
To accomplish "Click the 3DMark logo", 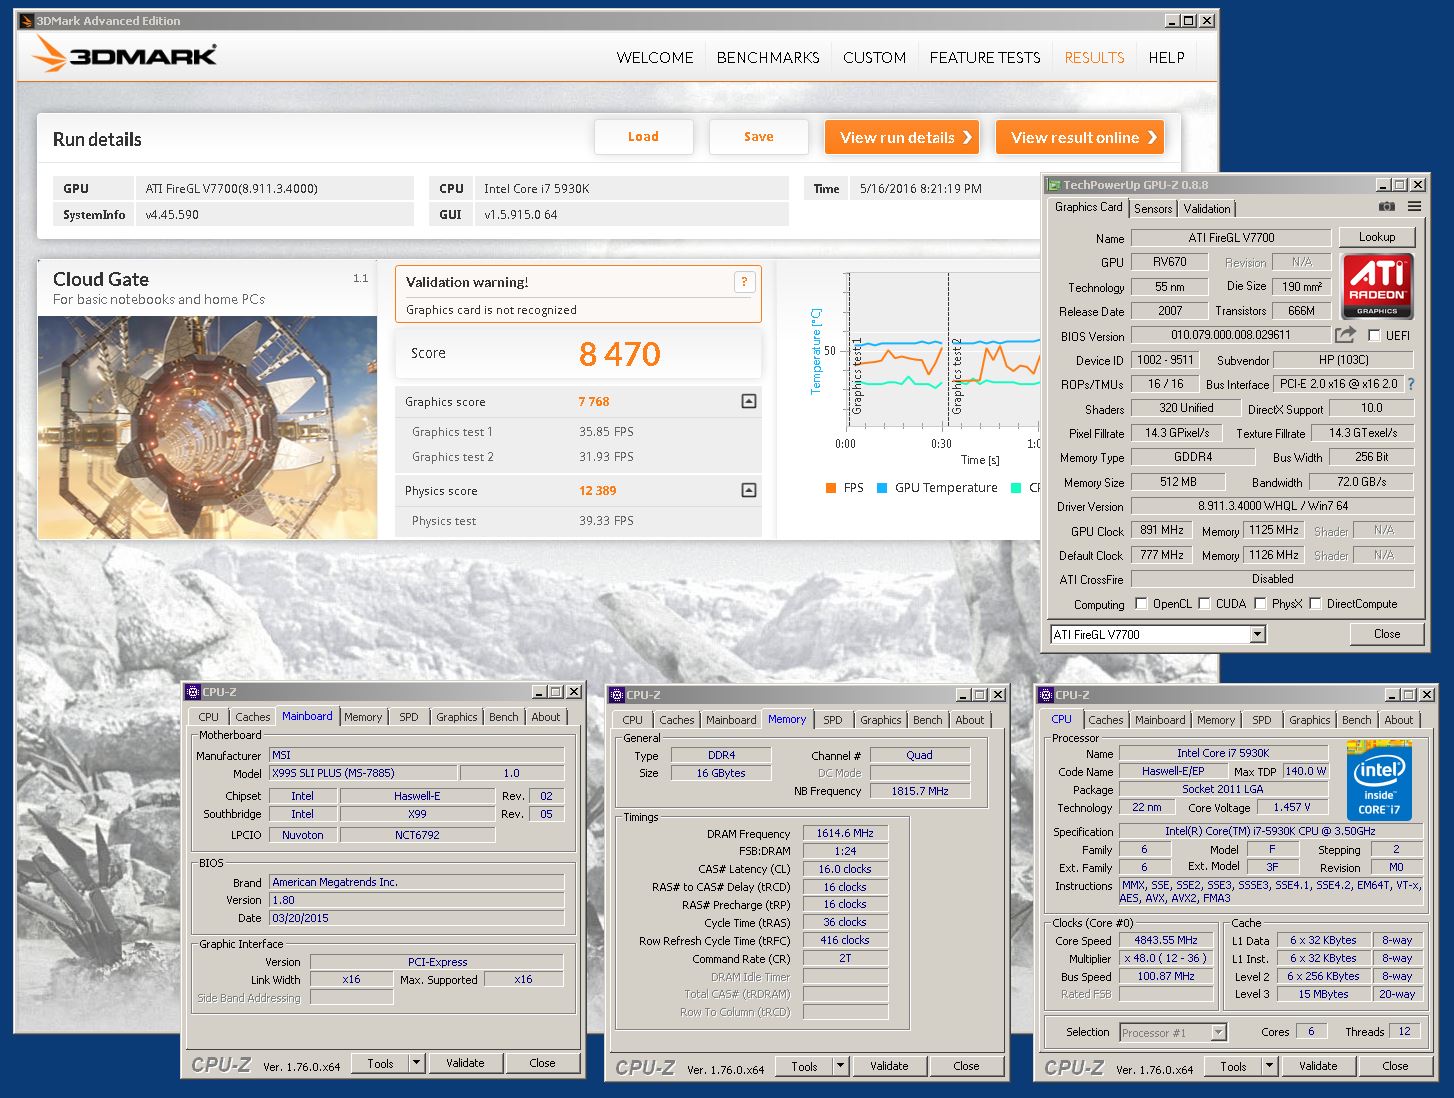I will pyautogui.click(x=124, y=56).
